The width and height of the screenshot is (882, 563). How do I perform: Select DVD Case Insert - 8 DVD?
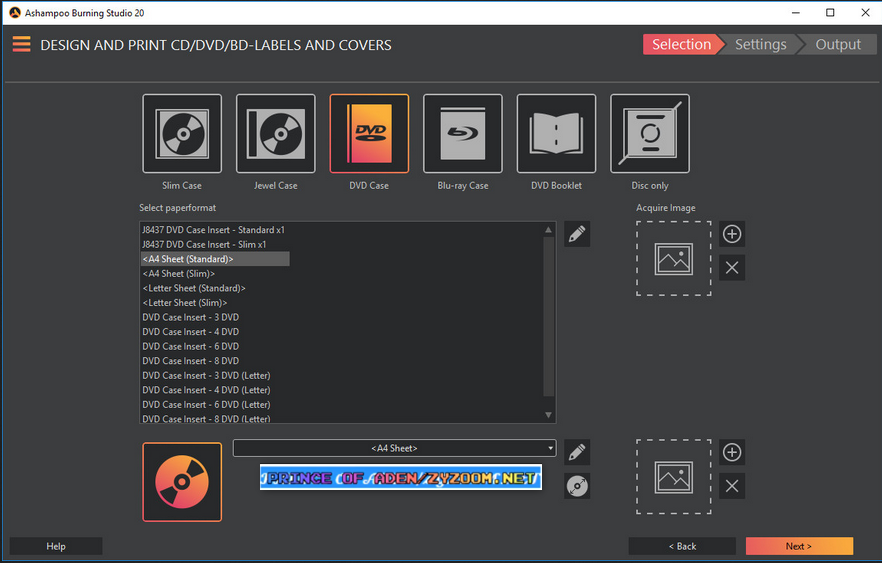click(191, 361)
